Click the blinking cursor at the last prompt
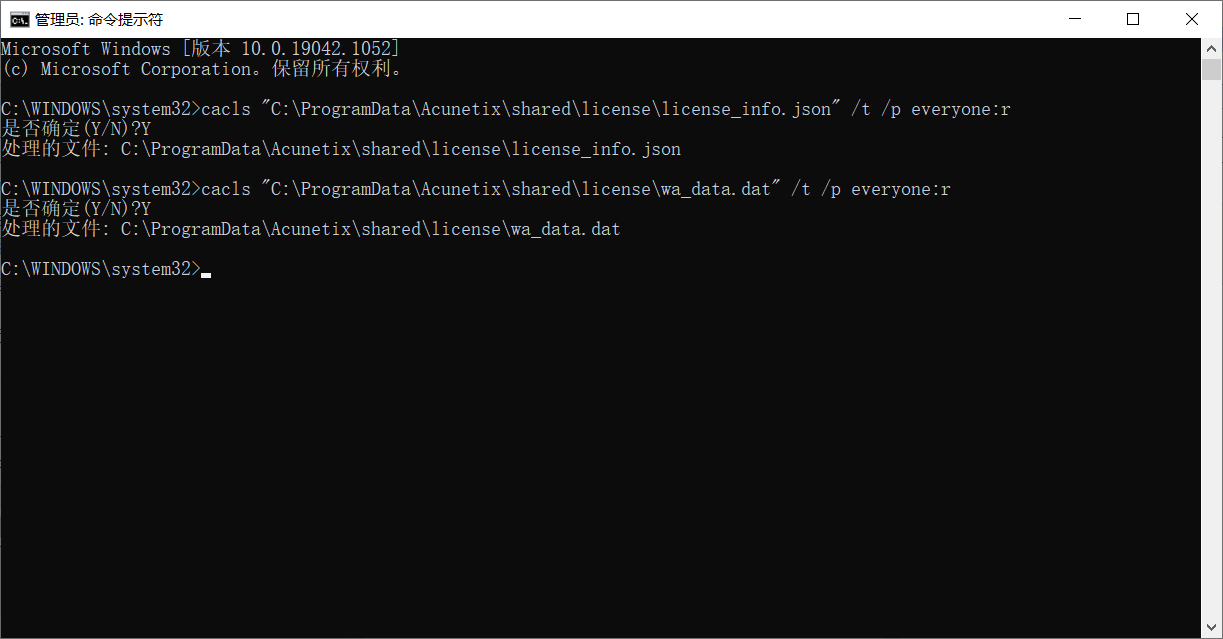This screenshot has height=639, width=1223. [206, 274]
